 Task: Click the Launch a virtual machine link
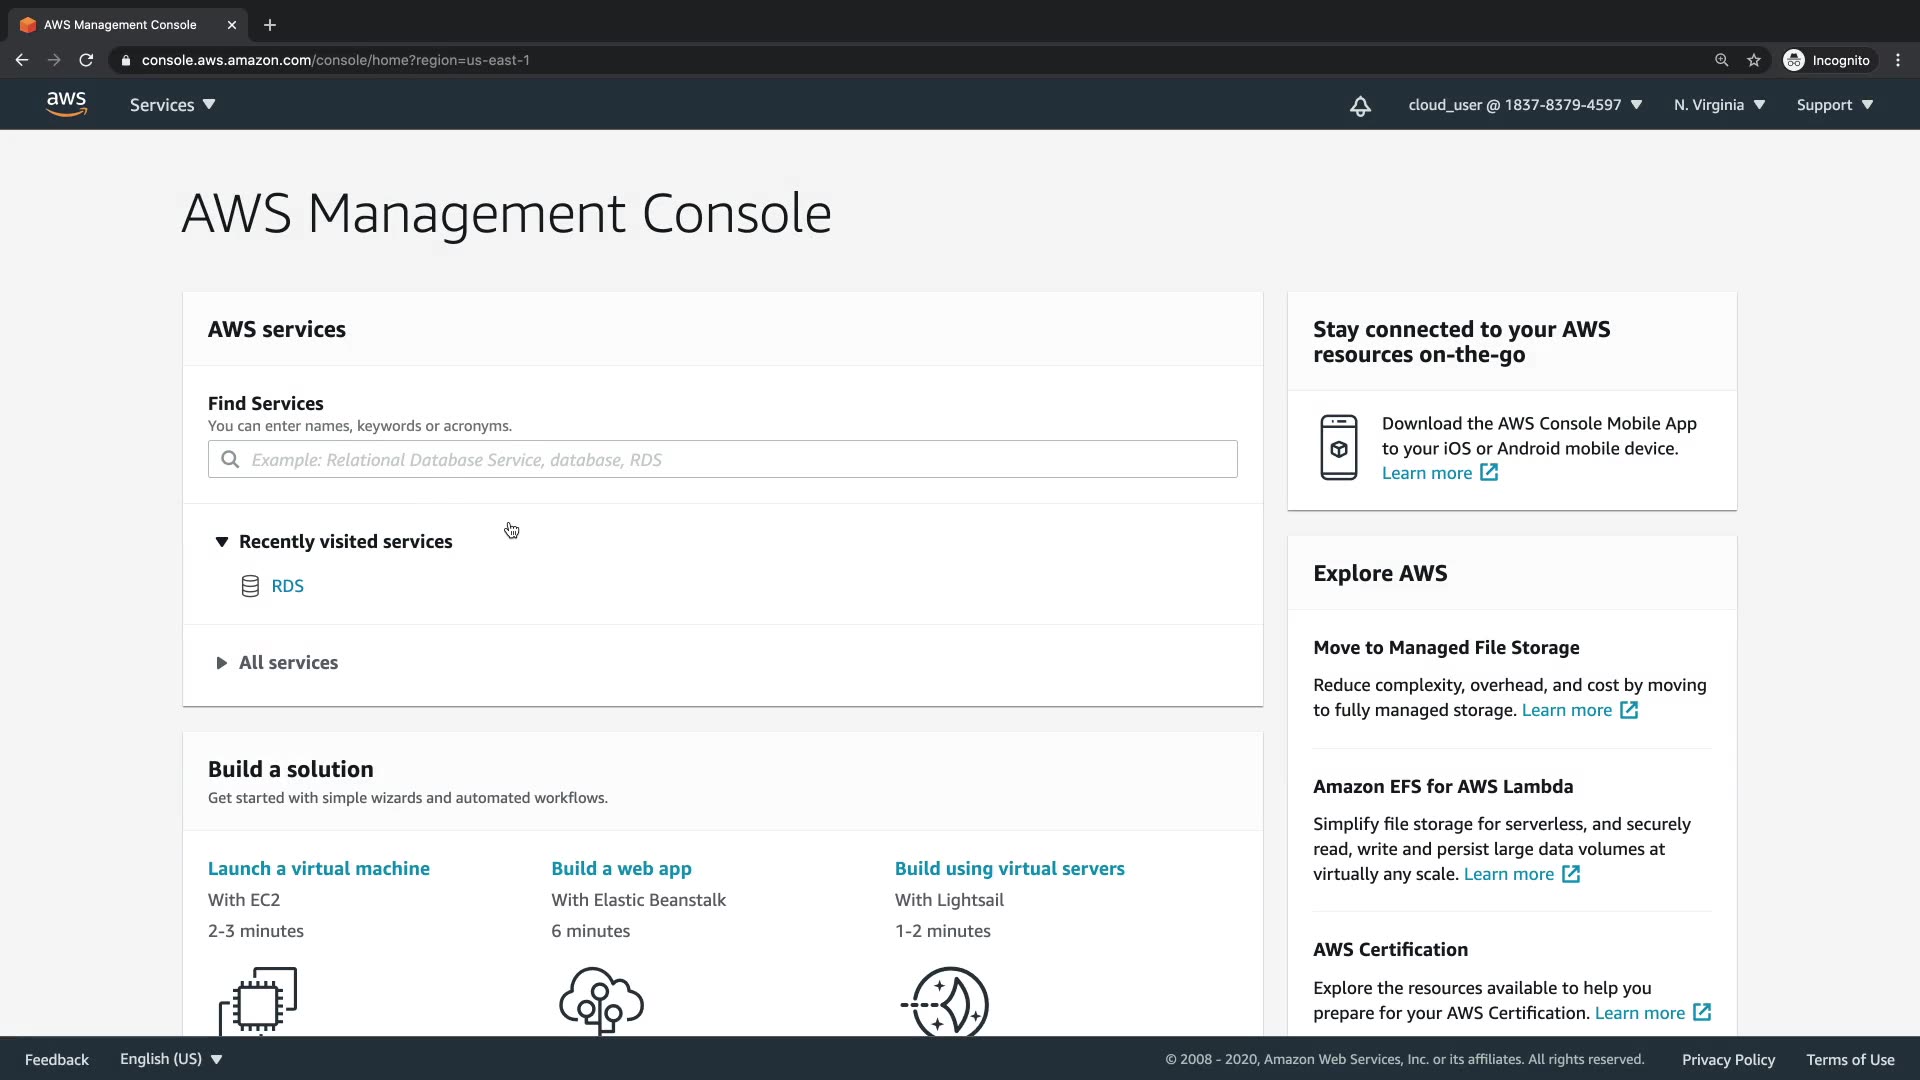pyautogui.click(x=318, y=868)
